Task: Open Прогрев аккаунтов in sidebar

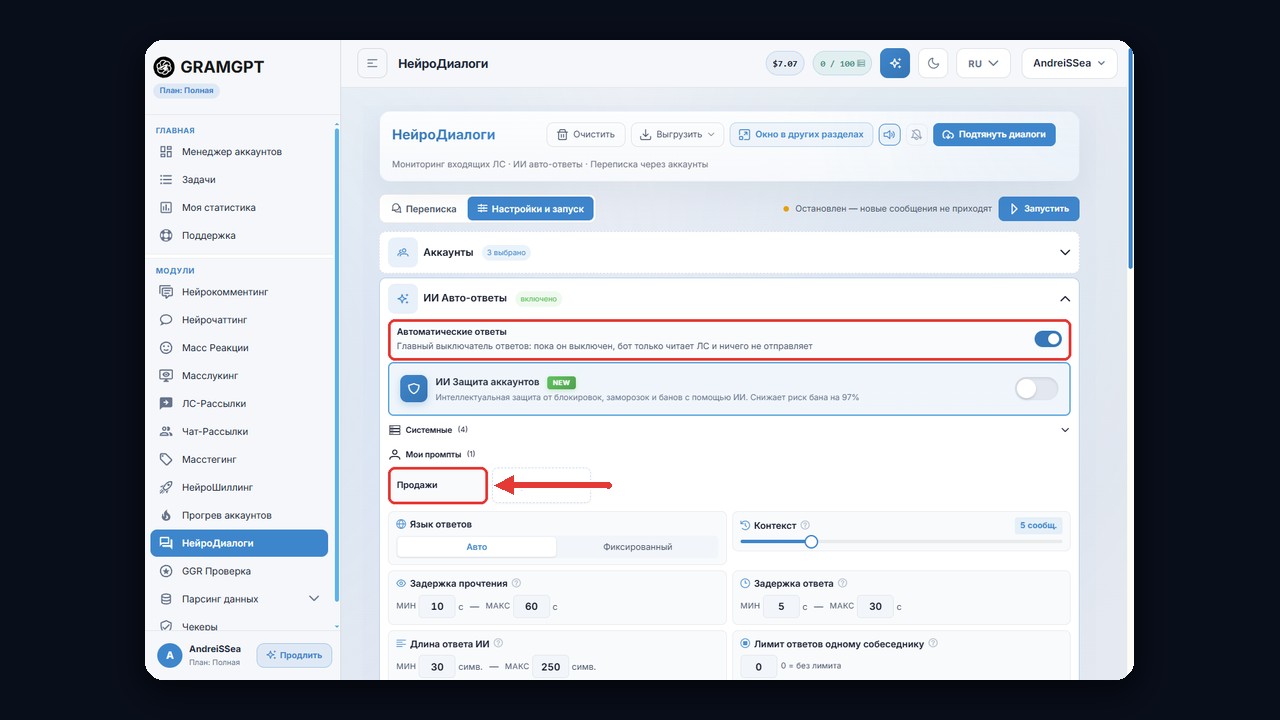Action: point(240,515)
